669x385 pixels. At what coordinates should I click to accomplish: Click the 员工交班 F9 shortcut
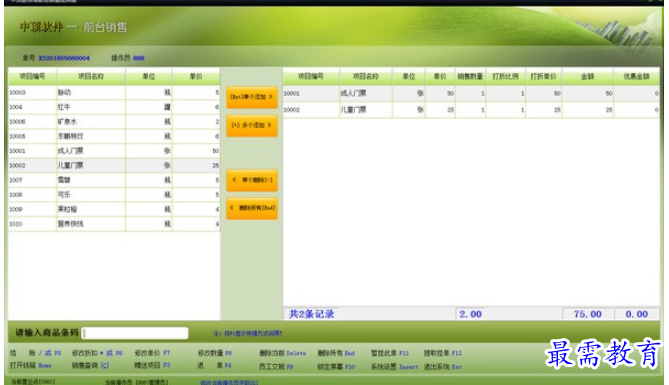click(x=276, y=366)
